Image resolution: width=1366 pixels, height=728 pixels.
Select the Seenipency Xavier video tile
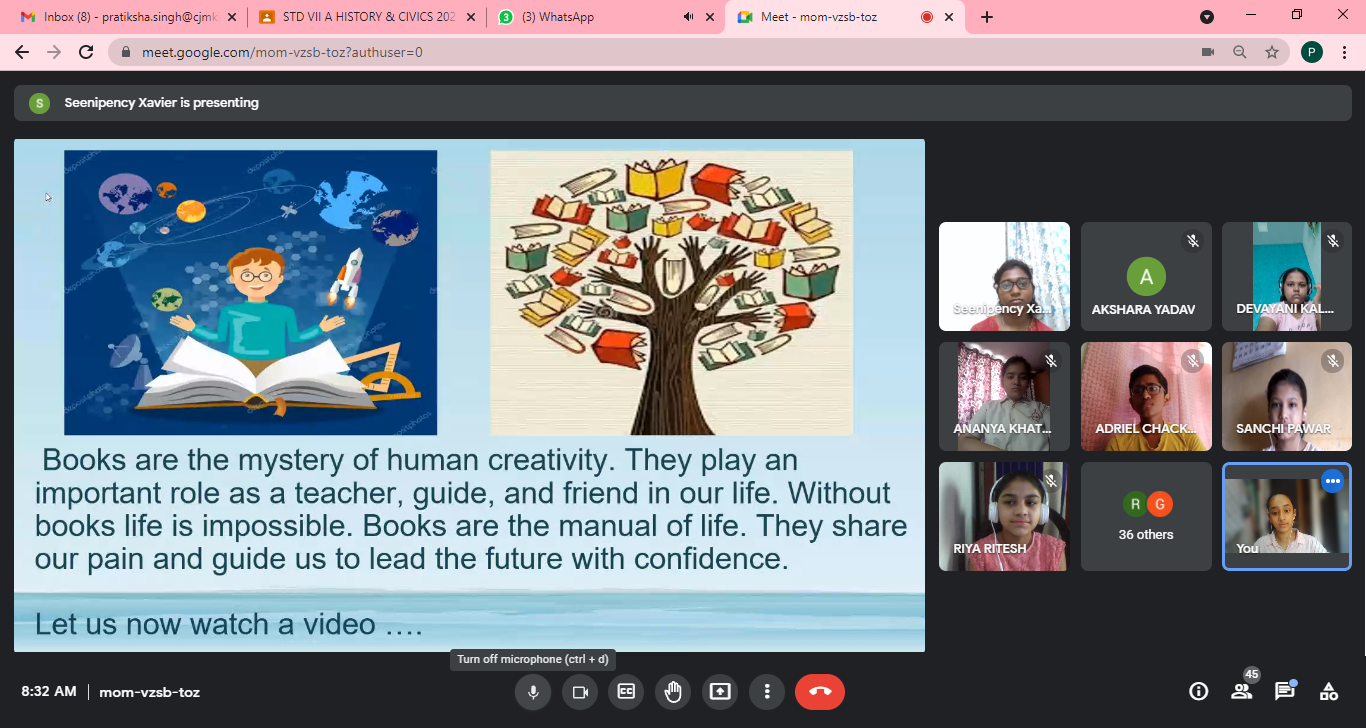pos(1004,276)
